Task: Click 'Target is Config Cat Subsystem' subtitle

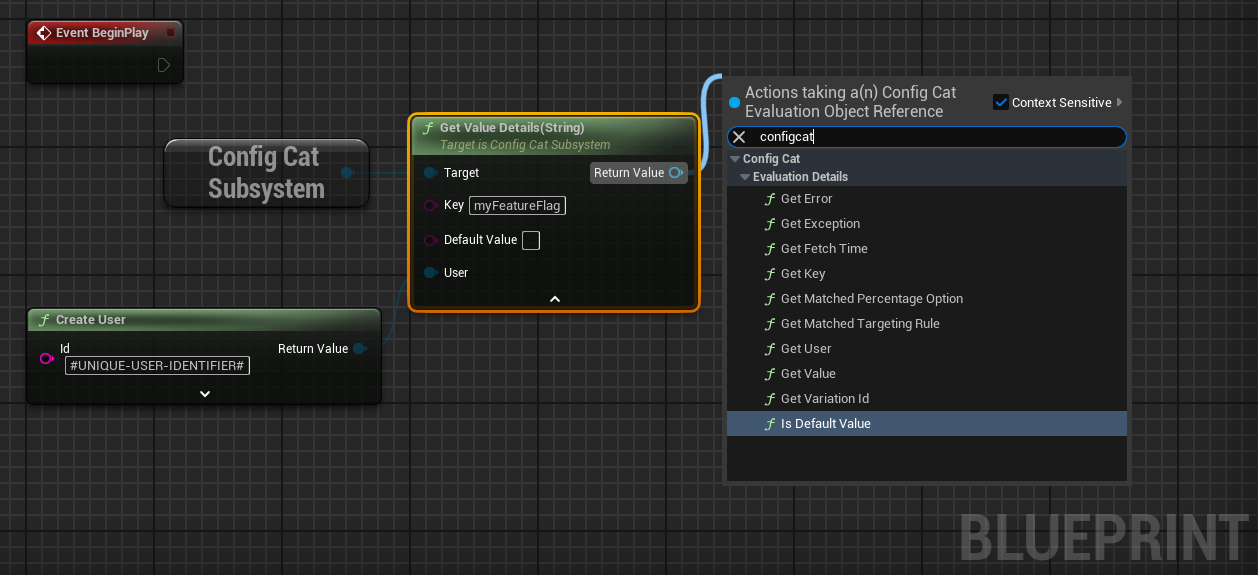Action: point(525,145)
